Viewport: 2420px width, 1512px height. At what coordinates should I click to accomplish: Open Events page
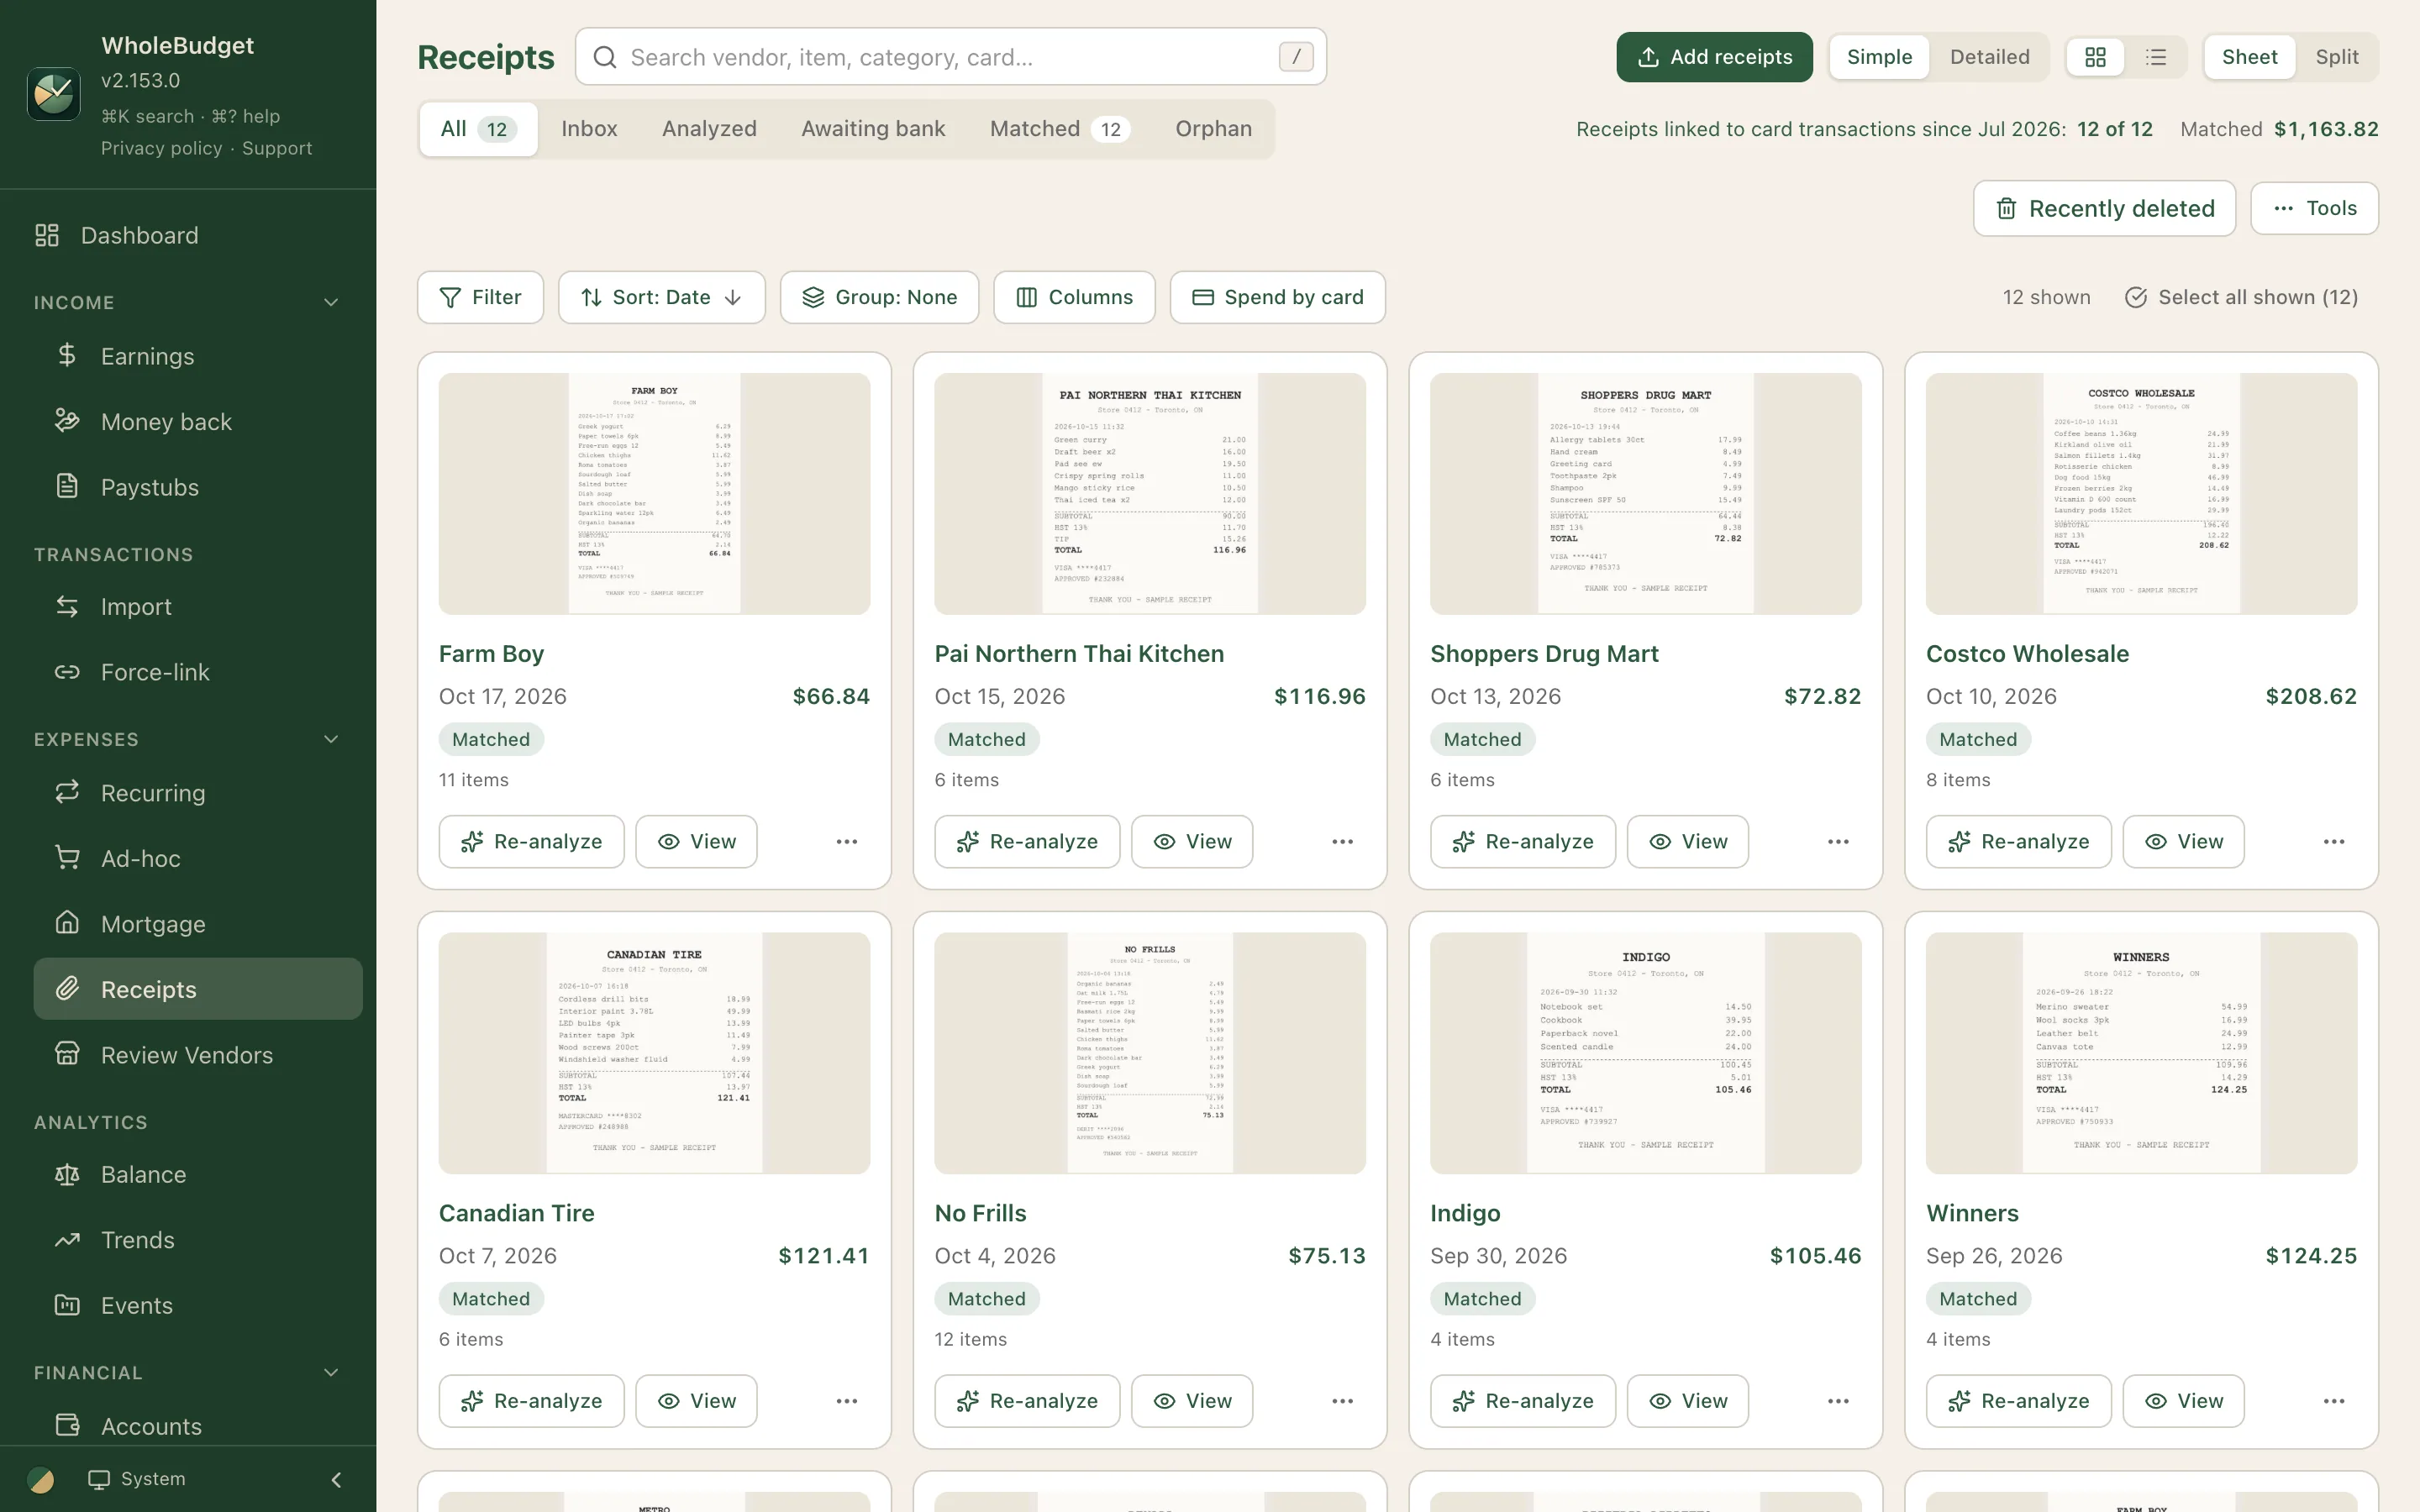coord(198,1306)
